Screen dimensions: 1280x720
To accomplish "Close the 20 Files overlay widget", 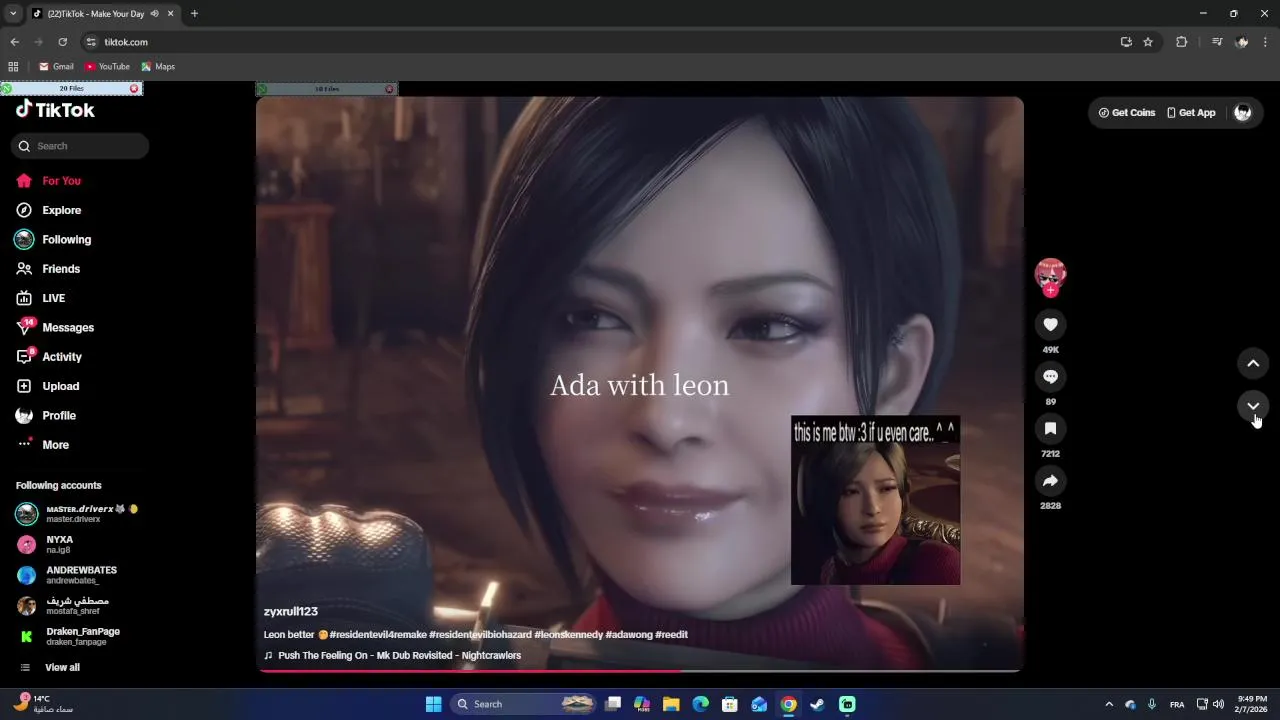I will 134,89.
